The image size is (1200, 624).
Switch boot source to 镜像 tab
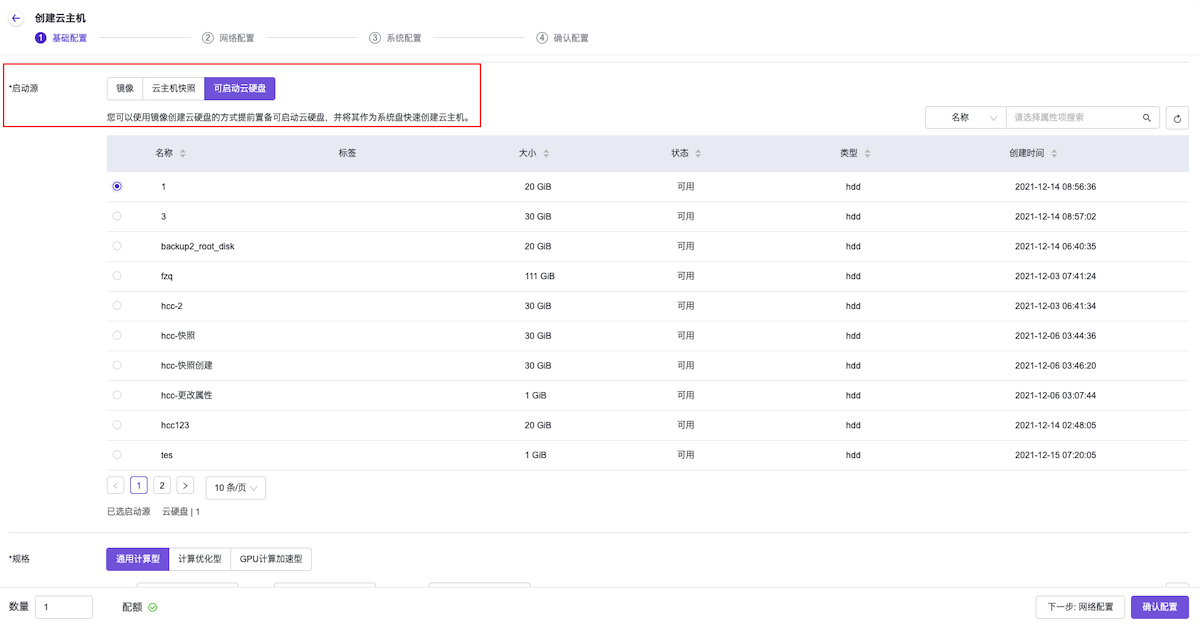click(x=125, y=88)
